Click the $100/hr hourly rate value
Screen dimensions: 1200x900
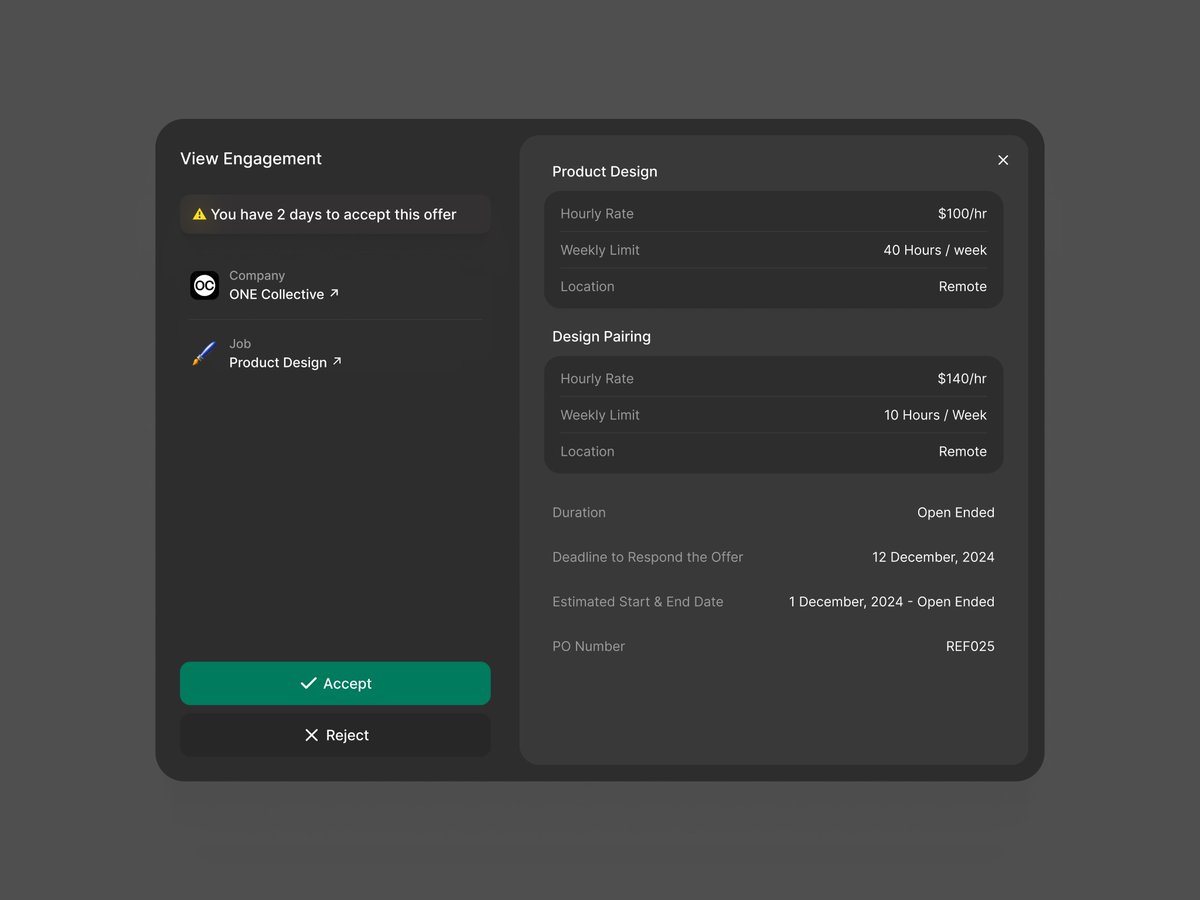[x=962, y=214]
